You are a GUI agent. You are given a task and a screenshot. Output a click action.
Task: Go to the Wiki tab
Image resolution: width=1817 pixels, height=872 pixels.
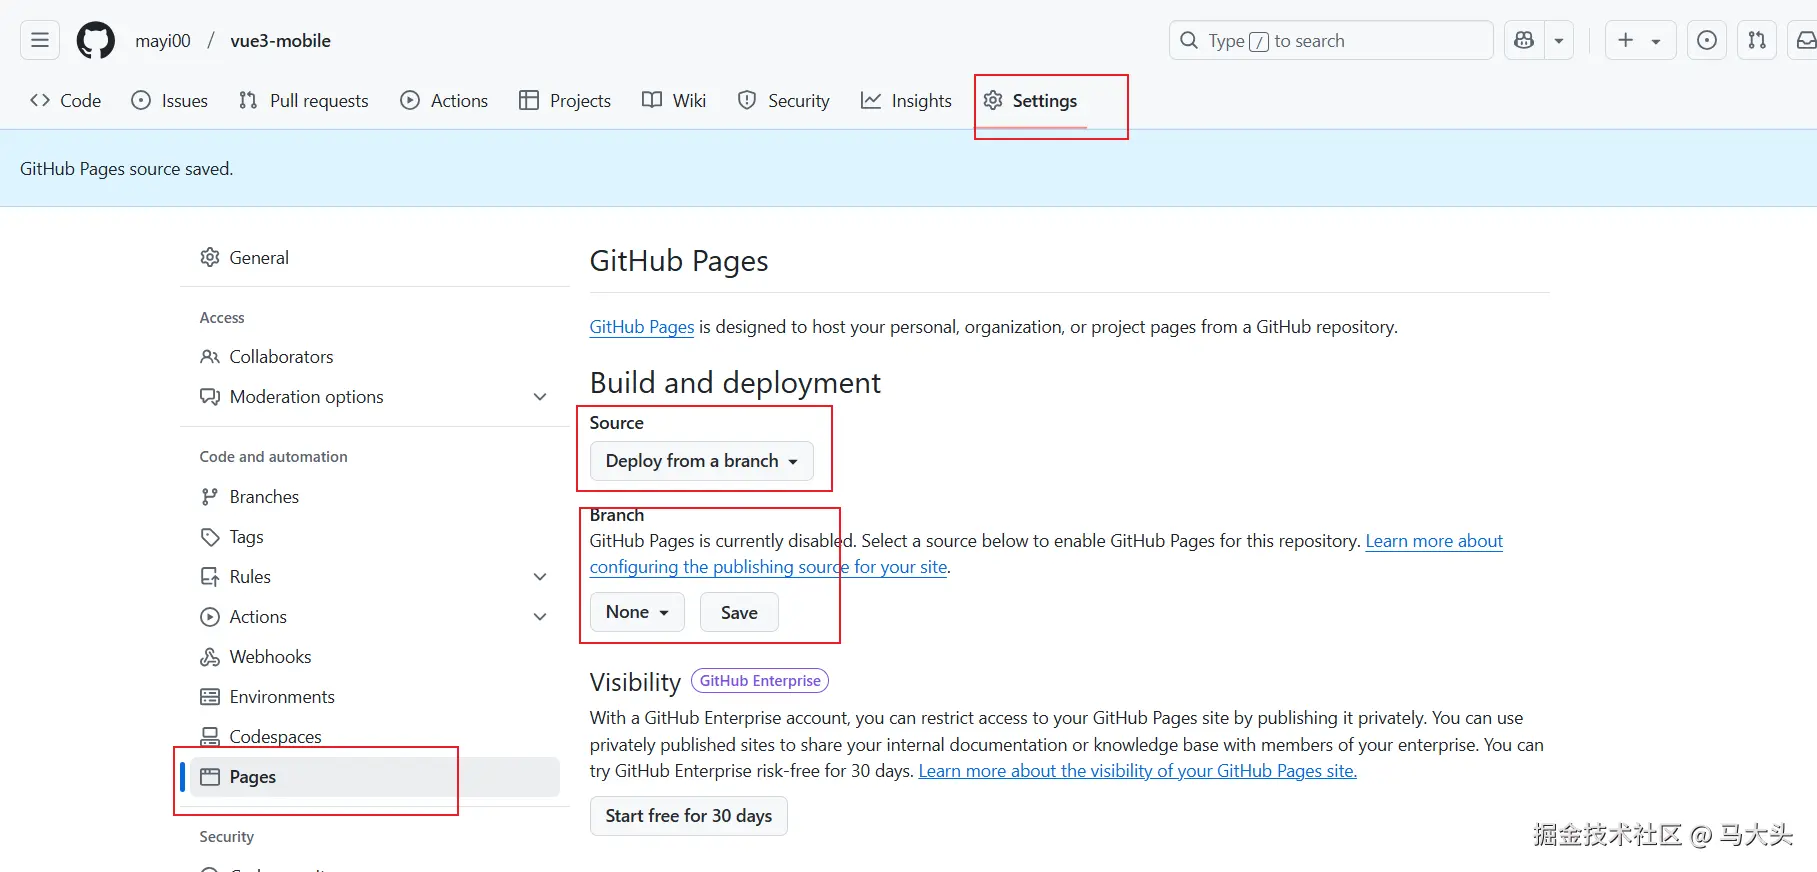pyautogui.click(x=674, y=101)
